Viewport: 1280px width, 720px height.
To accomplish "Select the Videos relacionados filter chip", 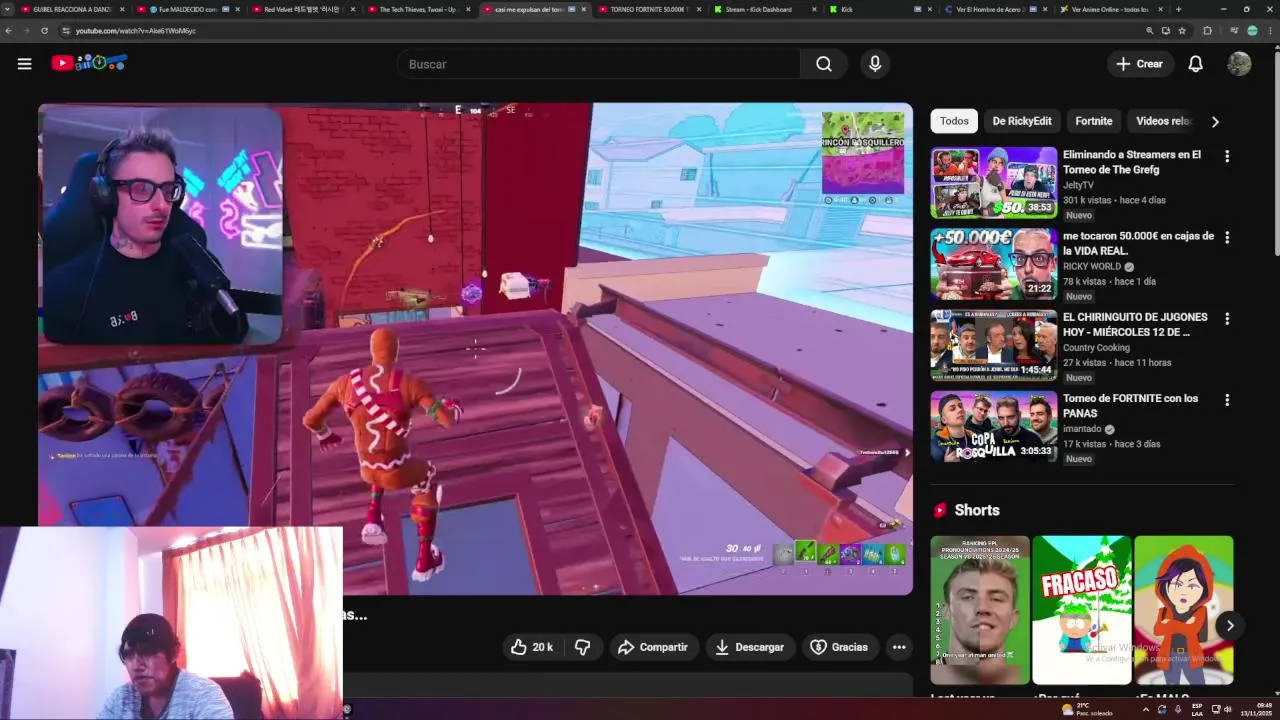I will (1163, 121).
